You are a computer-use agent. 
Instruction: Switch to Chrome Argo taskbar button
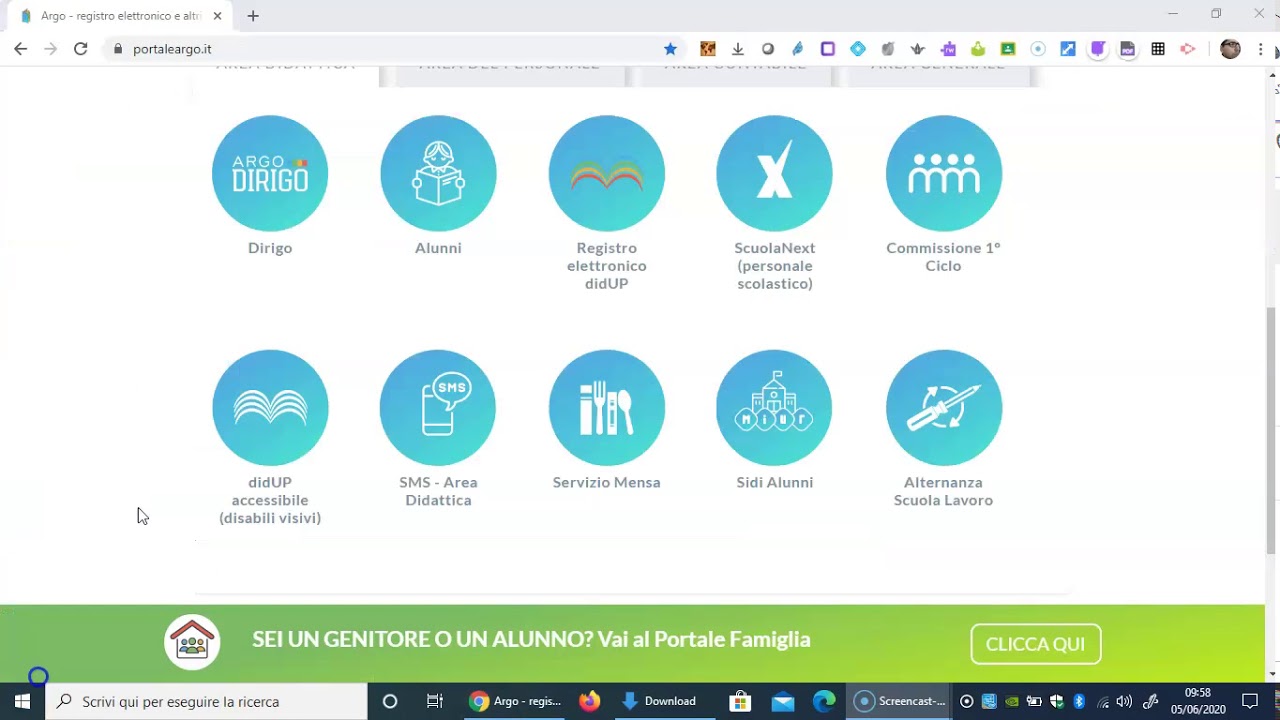pos(516,702)
